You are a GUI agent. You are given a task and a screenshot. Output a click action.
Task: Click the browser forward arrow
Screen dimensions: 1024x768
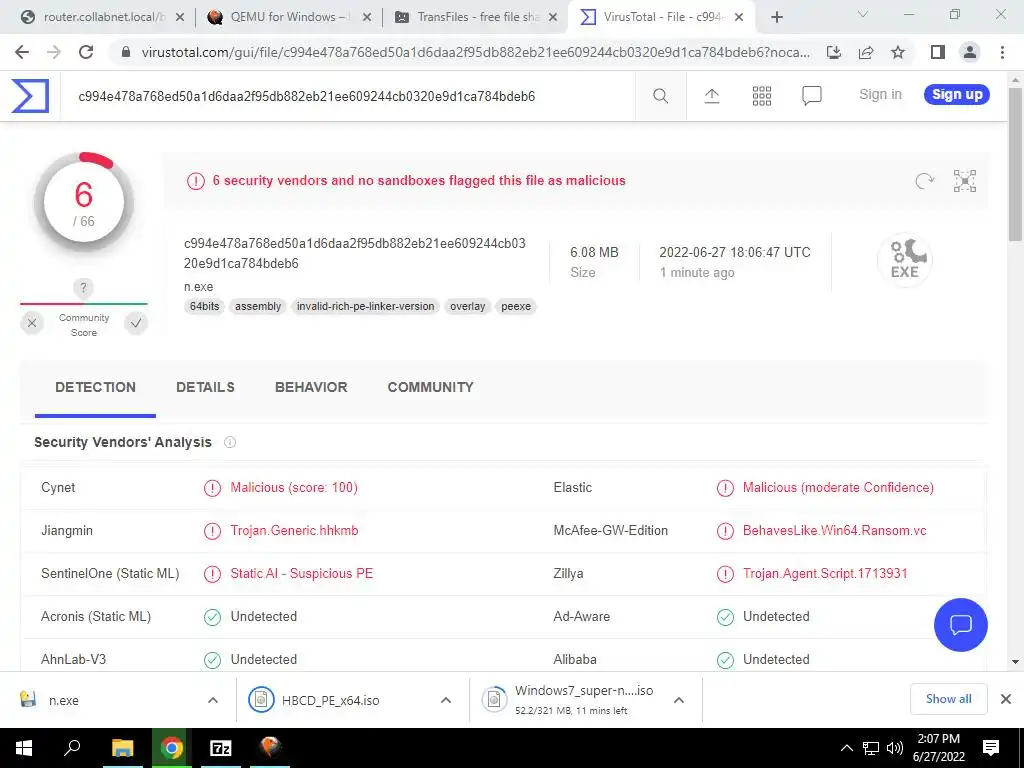(54, 52)
